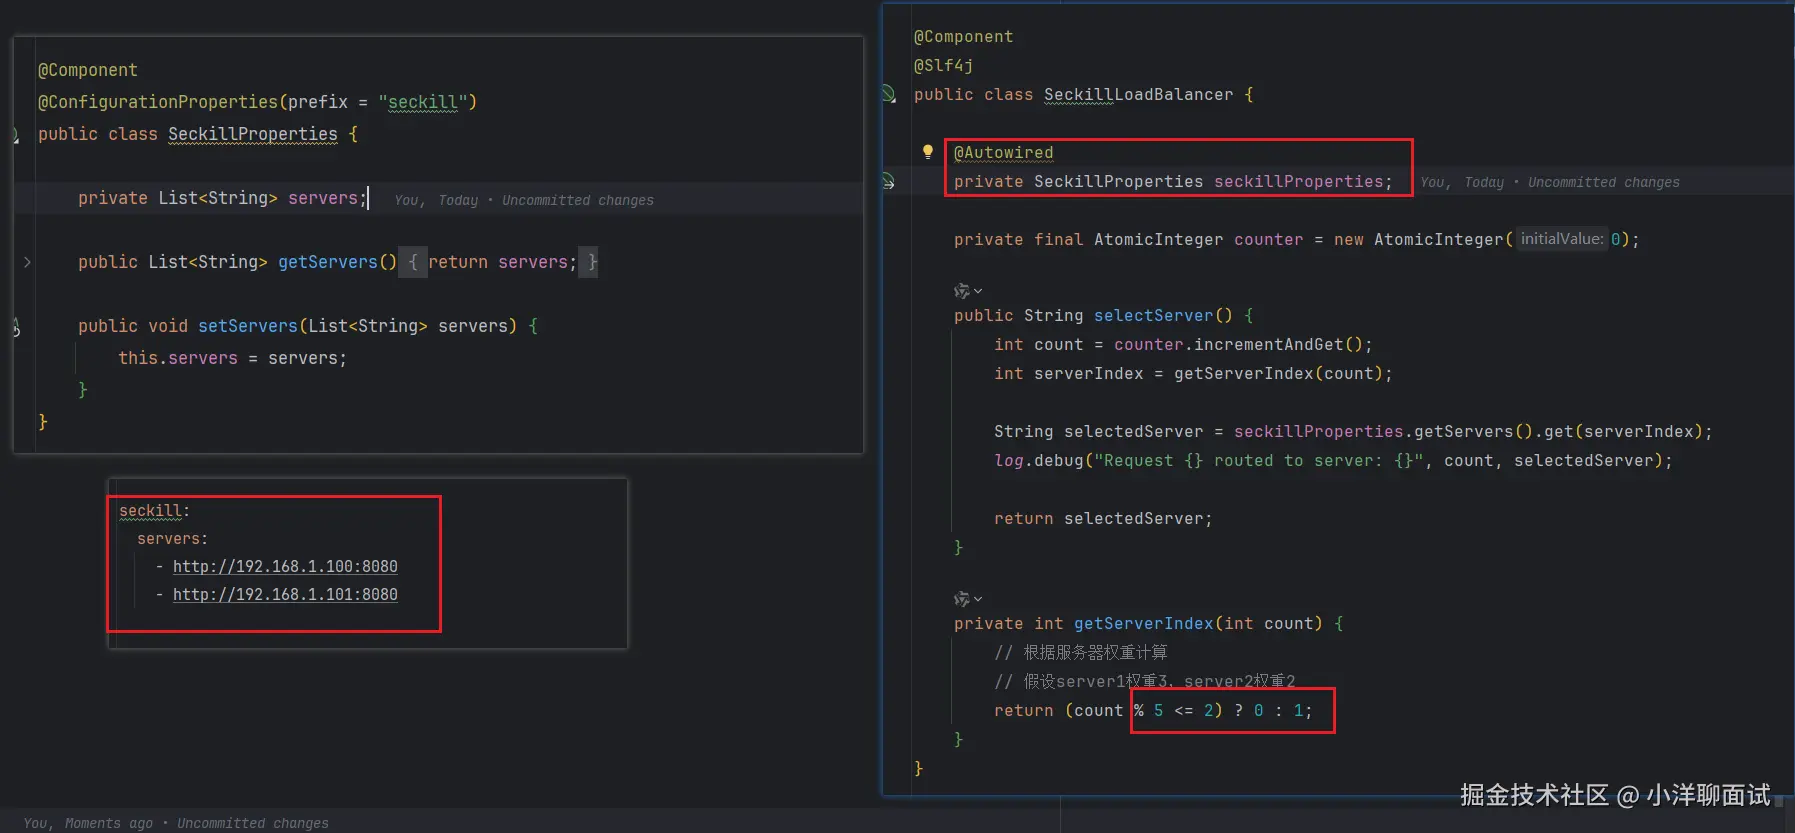This screenshot has width=1795, height=833.
Task: Click the seckill: key in YAML
Action: point(154,510)
